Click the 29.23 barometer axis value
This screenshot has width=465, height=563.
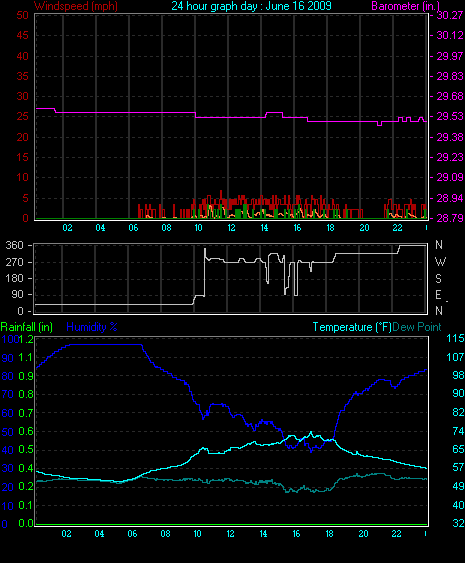click(x=450, y=157)
